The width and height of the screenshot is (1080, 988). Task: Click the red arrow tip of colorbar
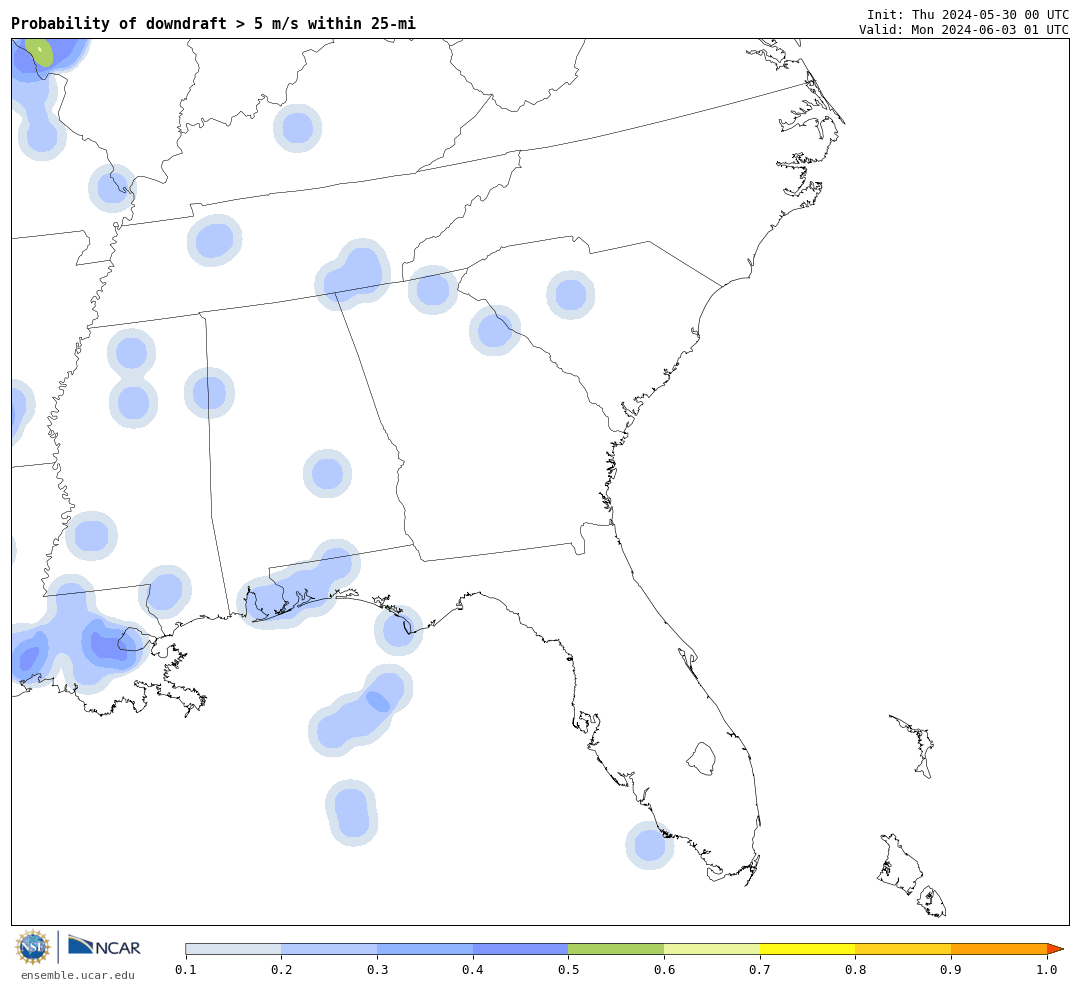(1055, 949)
